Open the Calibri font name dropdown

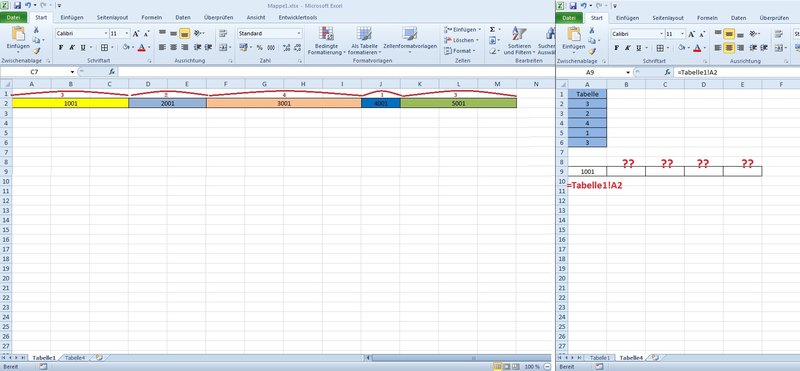106,34
